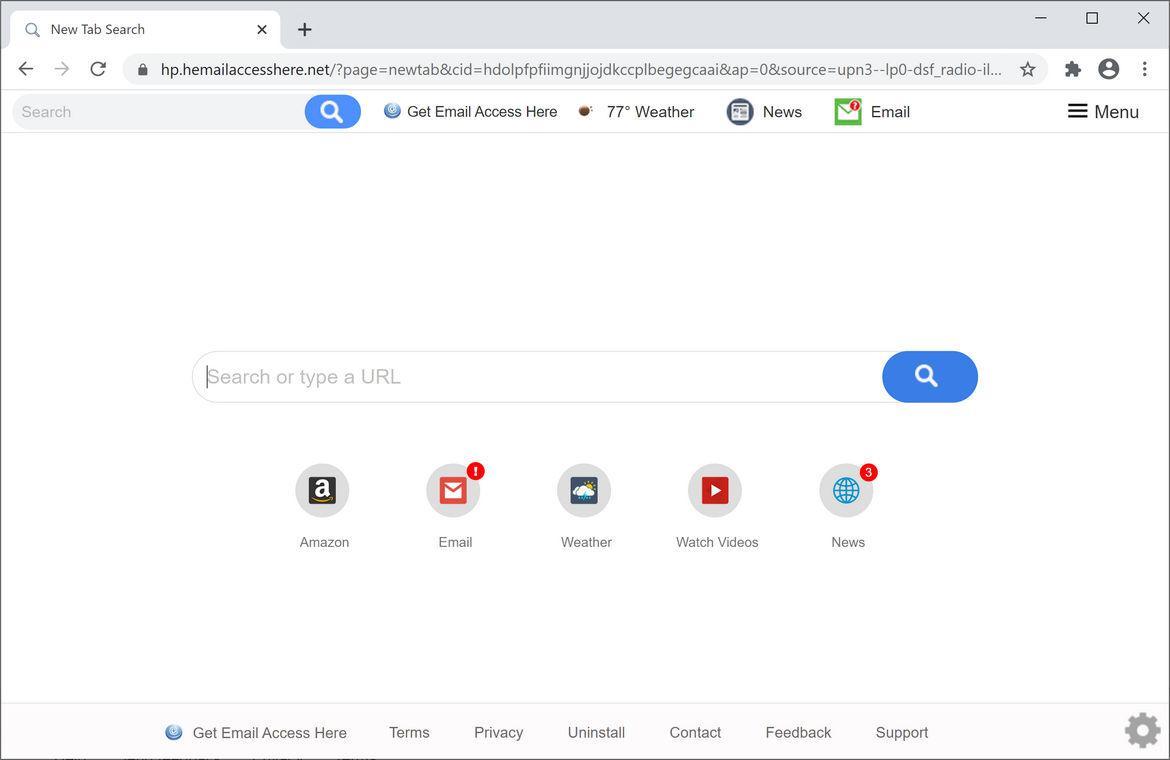
Task: Open the Amazon shortcut icon
Action: click(x=322, y=490)
